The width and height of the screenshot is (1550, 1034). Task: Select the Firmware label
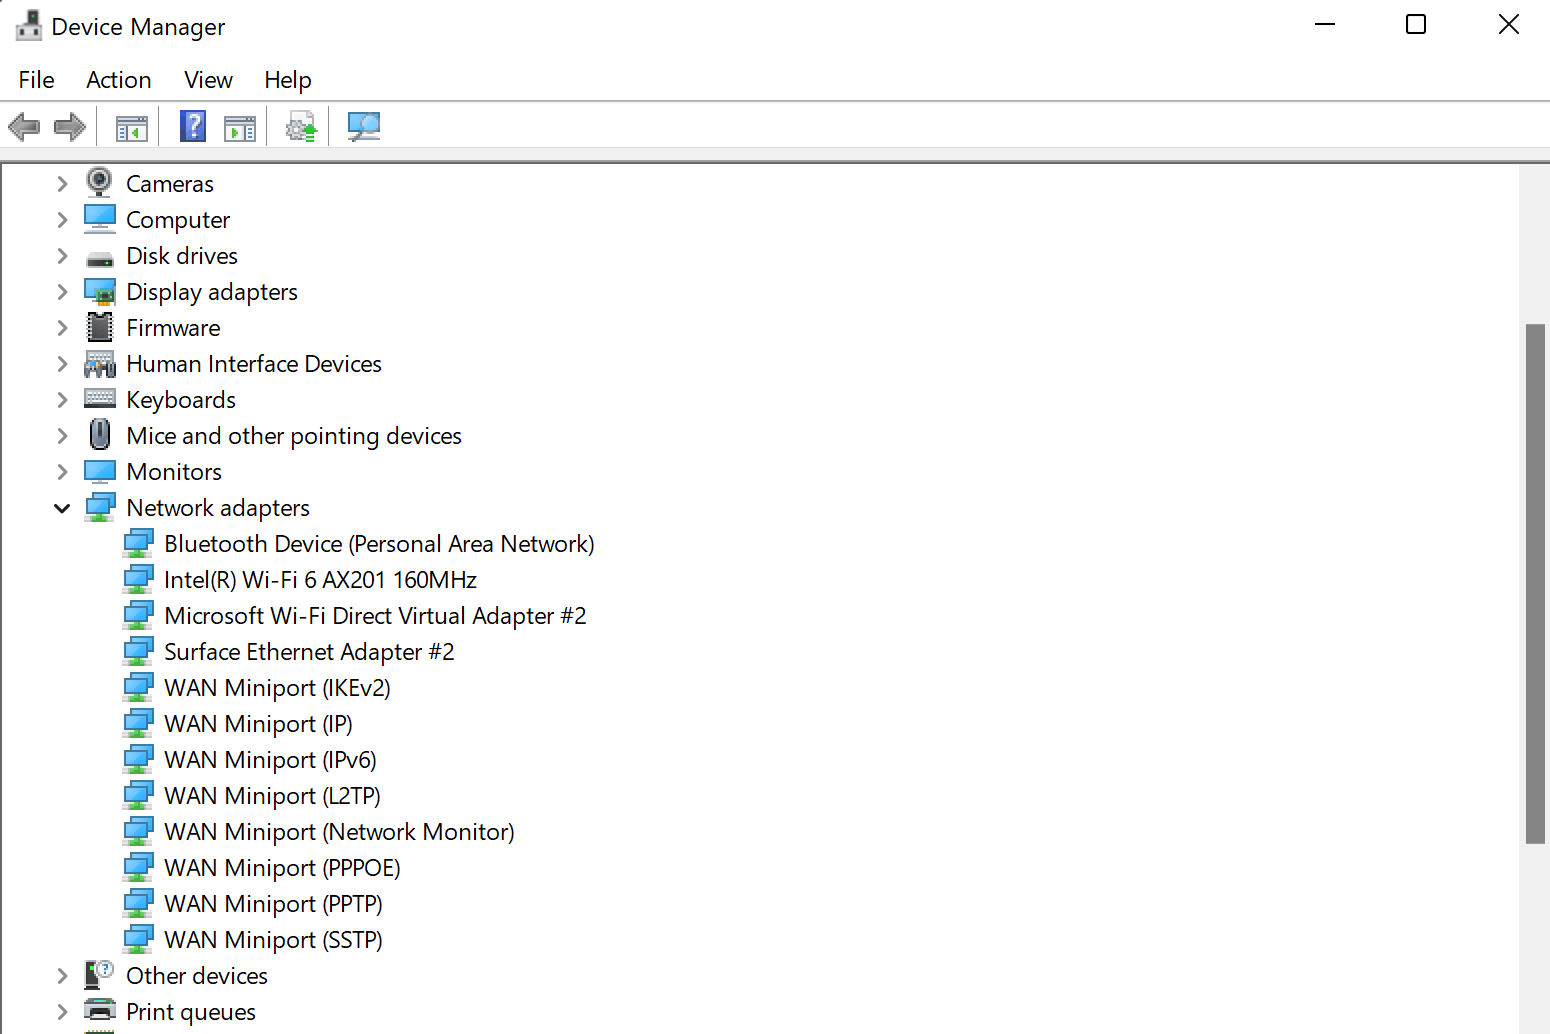pyautogui.click(x=173, y=328)
